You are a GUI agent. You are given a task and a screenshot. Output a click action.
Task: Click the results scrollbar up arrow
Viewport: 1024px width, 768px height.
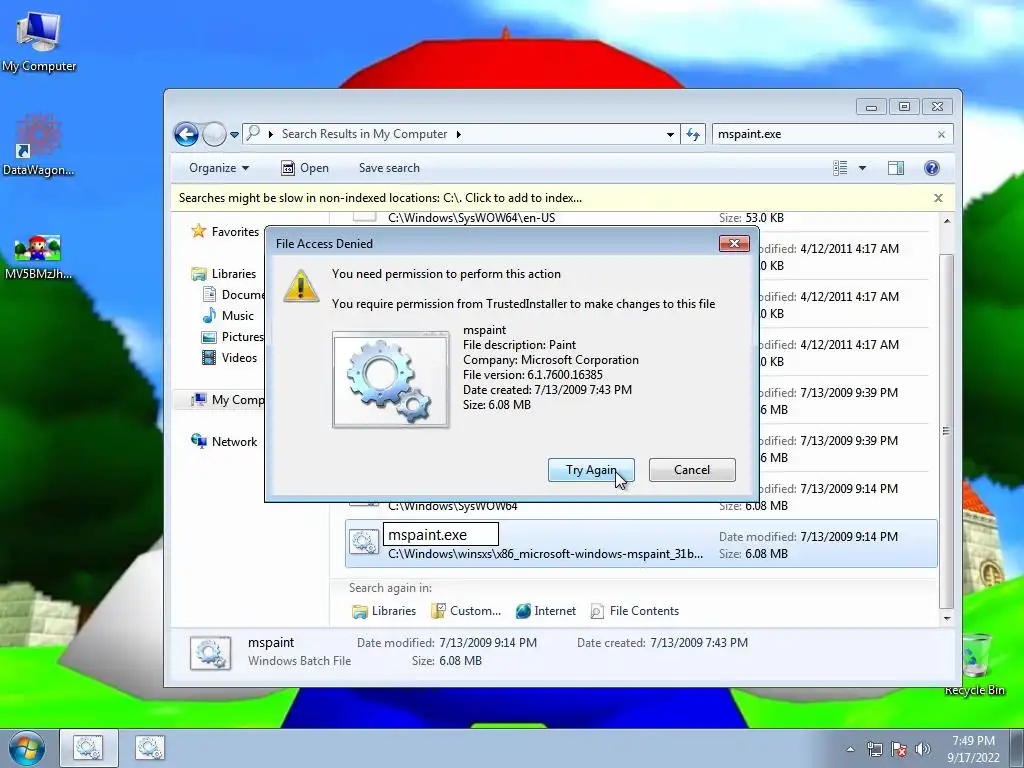tap(947, 221)
